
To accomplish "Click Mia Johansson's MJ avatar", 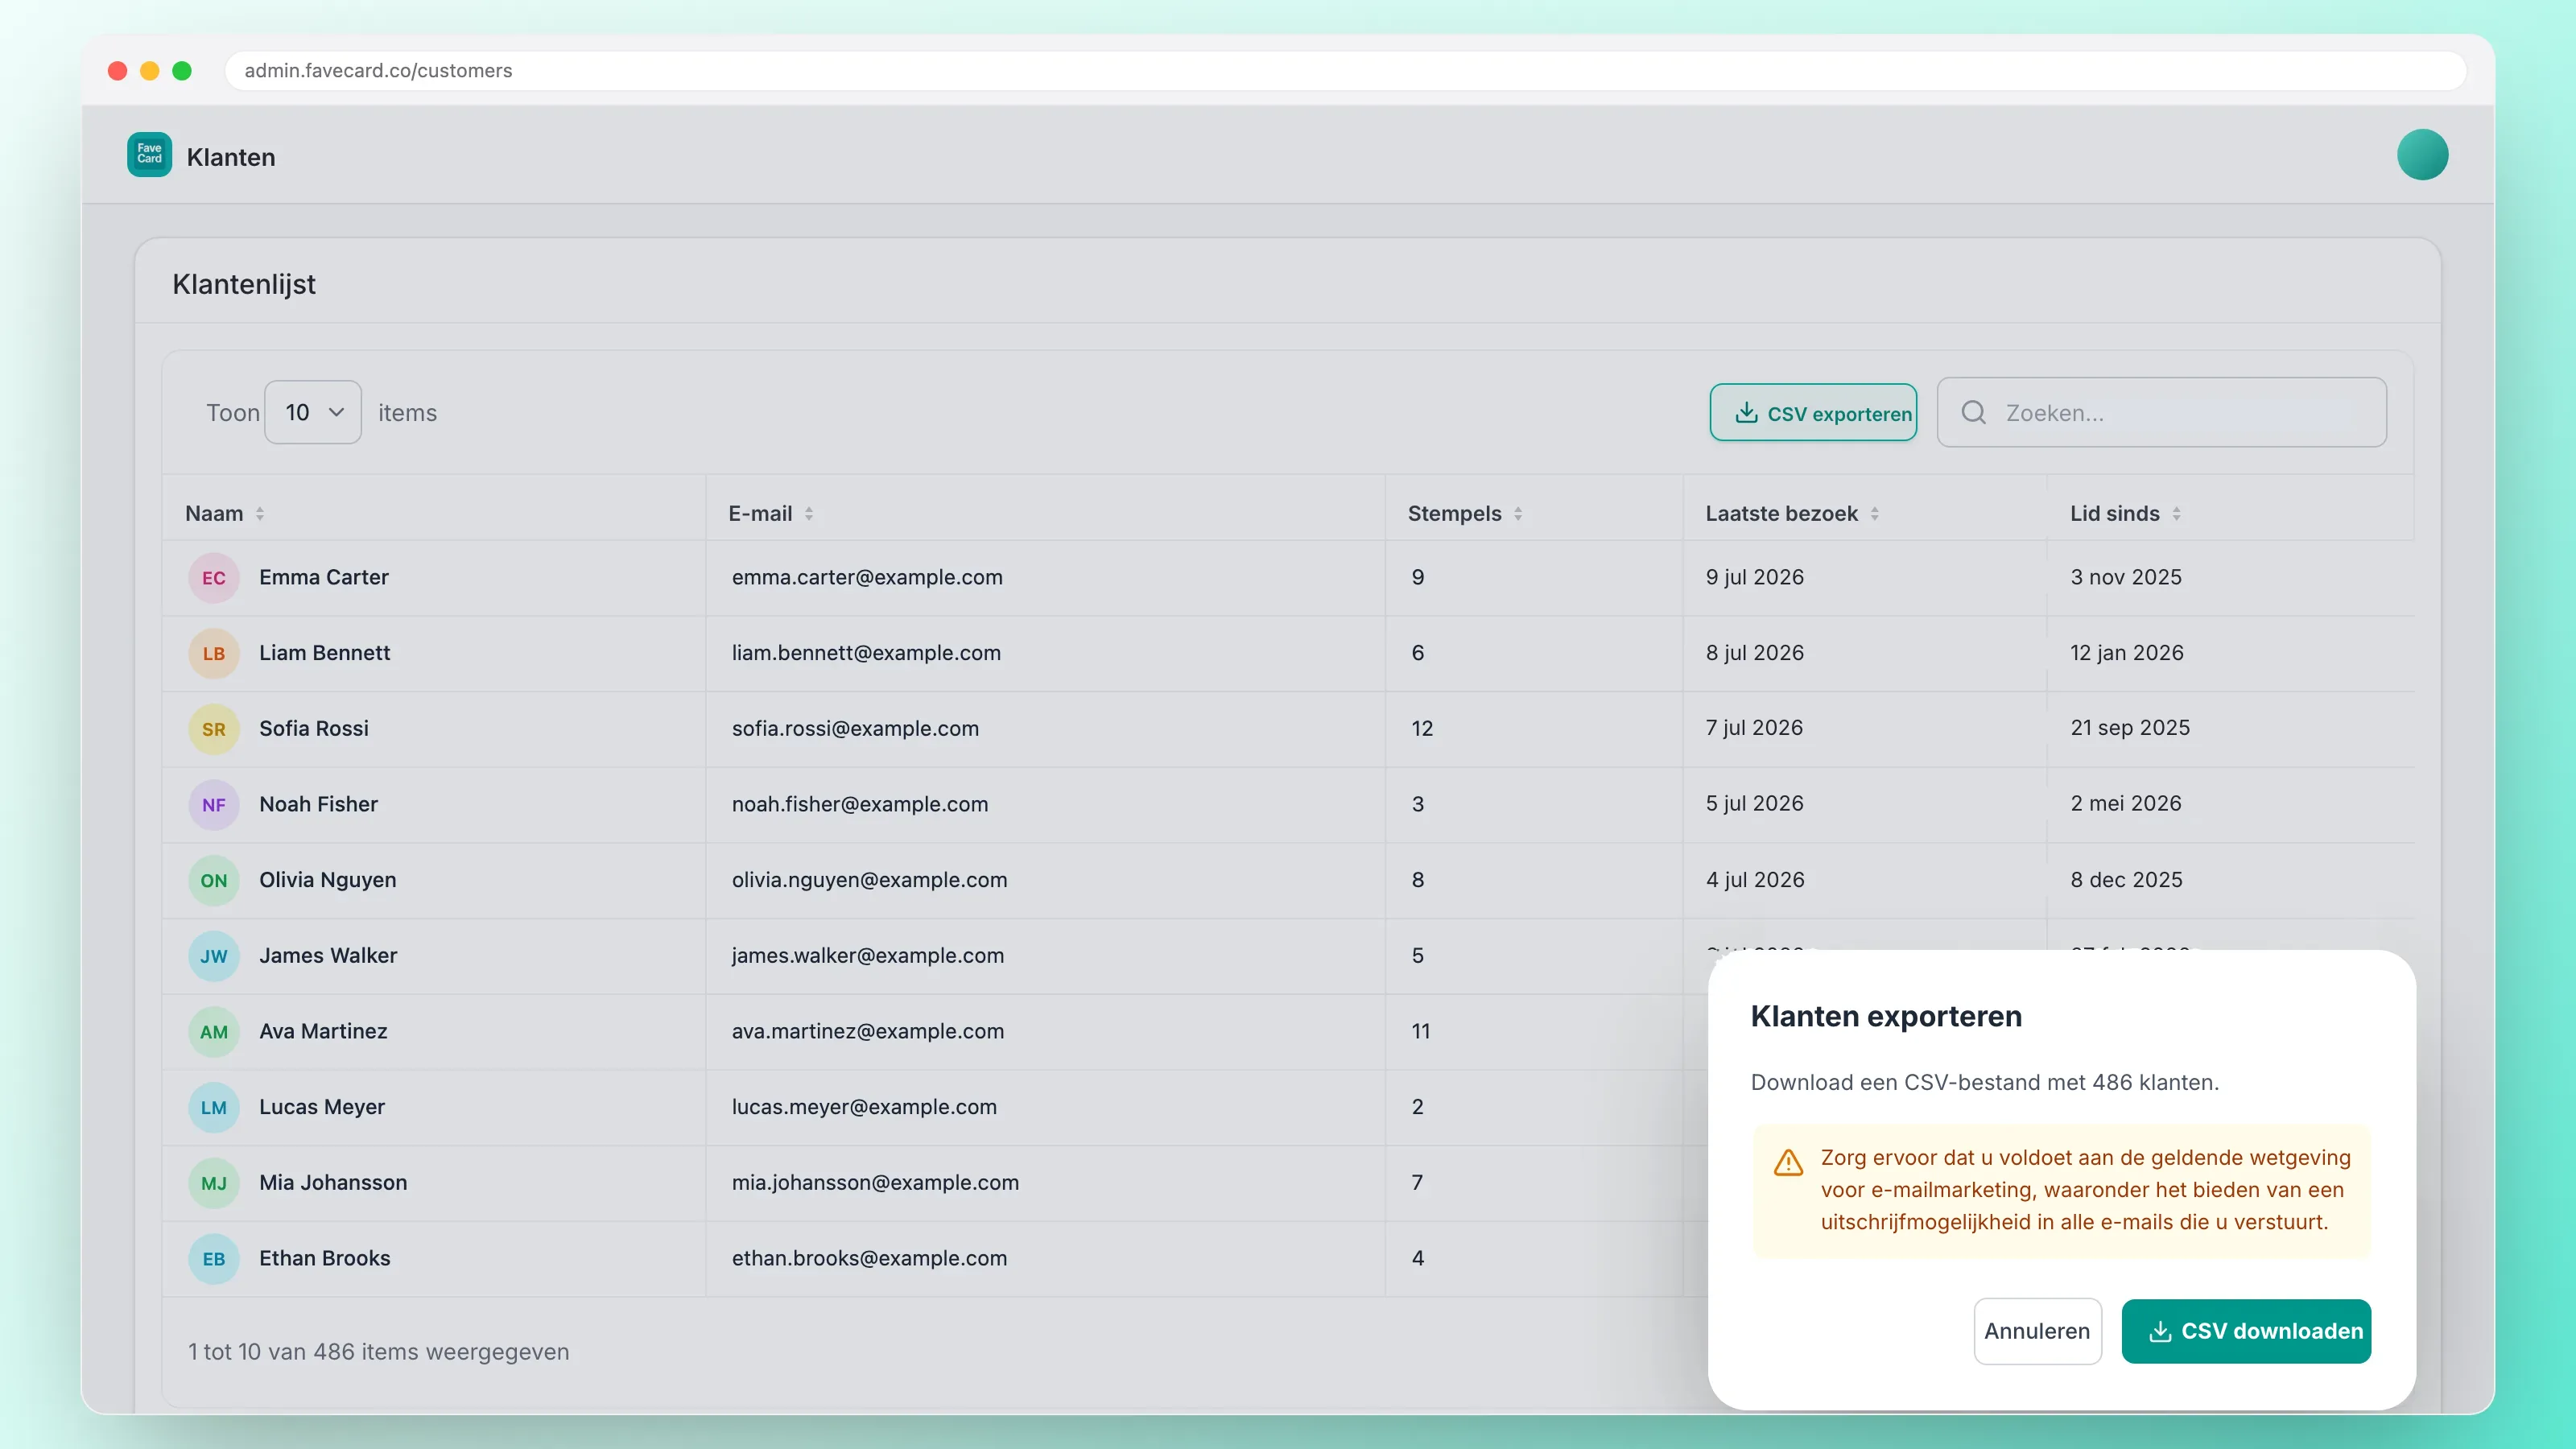I will click(213, 1183).
